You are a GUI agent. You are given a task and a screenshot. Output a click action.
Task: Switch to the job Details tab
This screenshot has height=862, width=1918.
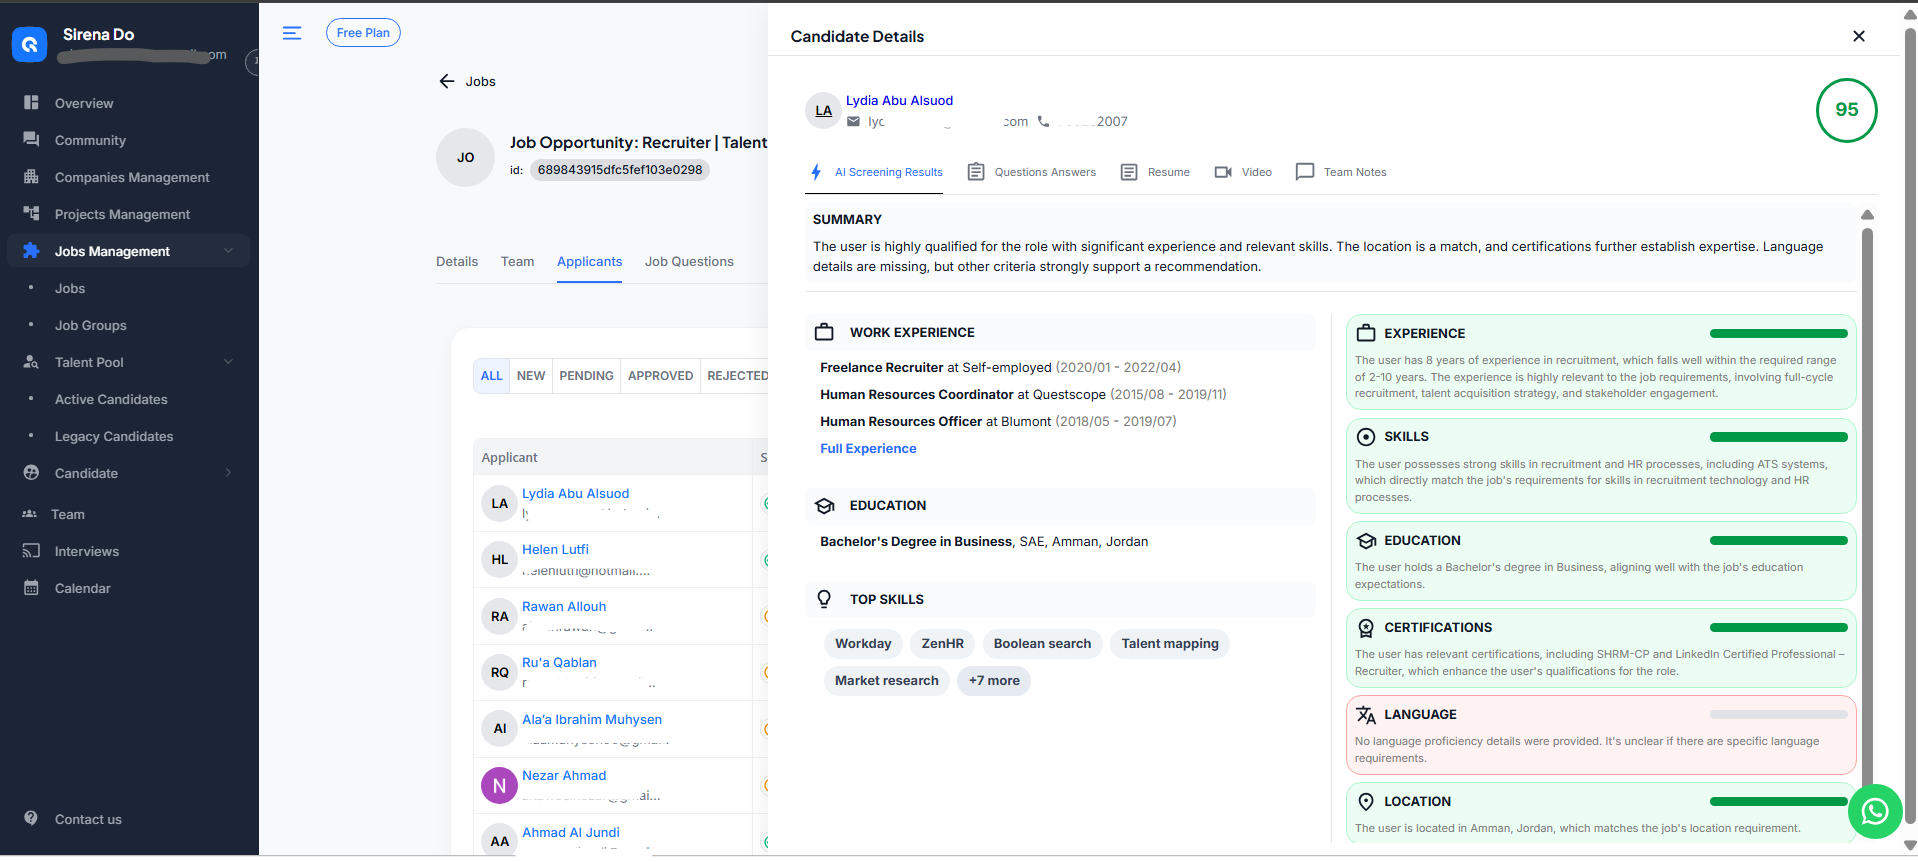click(457, 261)
